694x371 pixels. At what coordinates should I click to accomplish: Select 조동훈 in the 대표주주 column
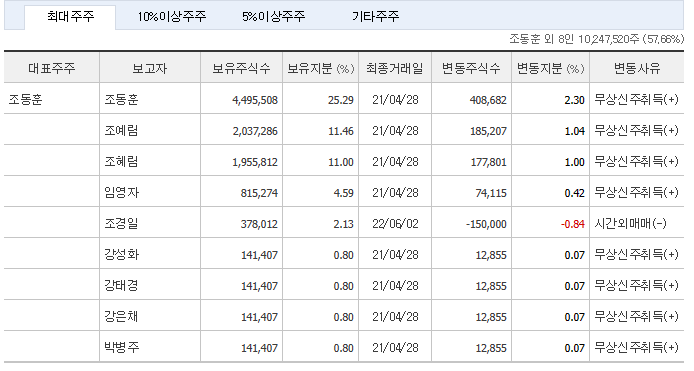click(25, 100)
